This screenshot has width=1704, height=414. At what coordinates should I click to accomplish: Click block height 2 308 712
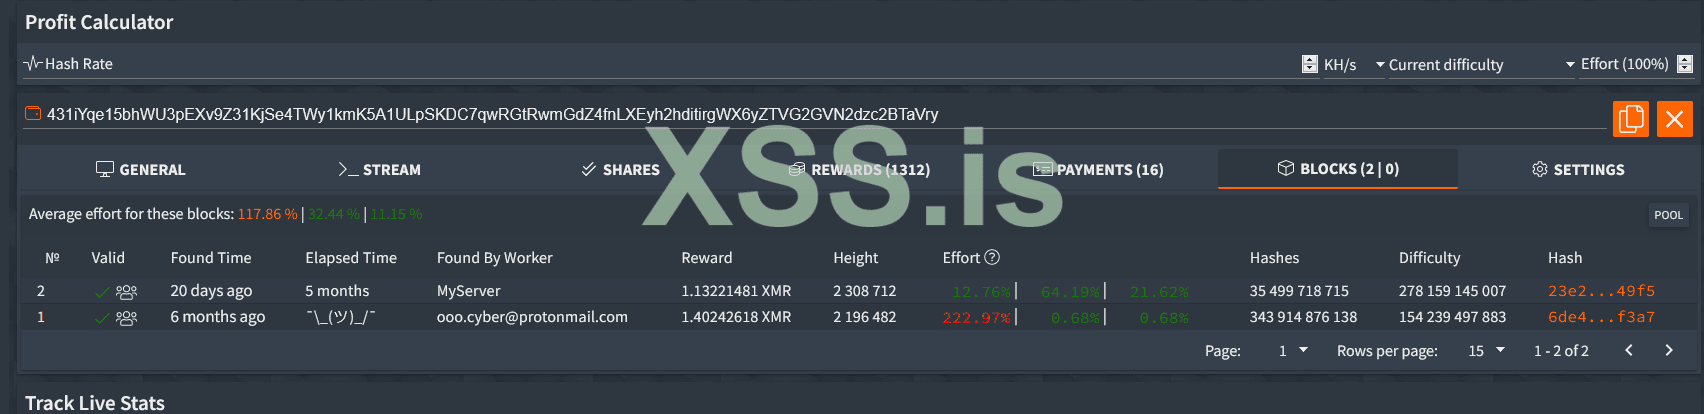coord(865,291)
